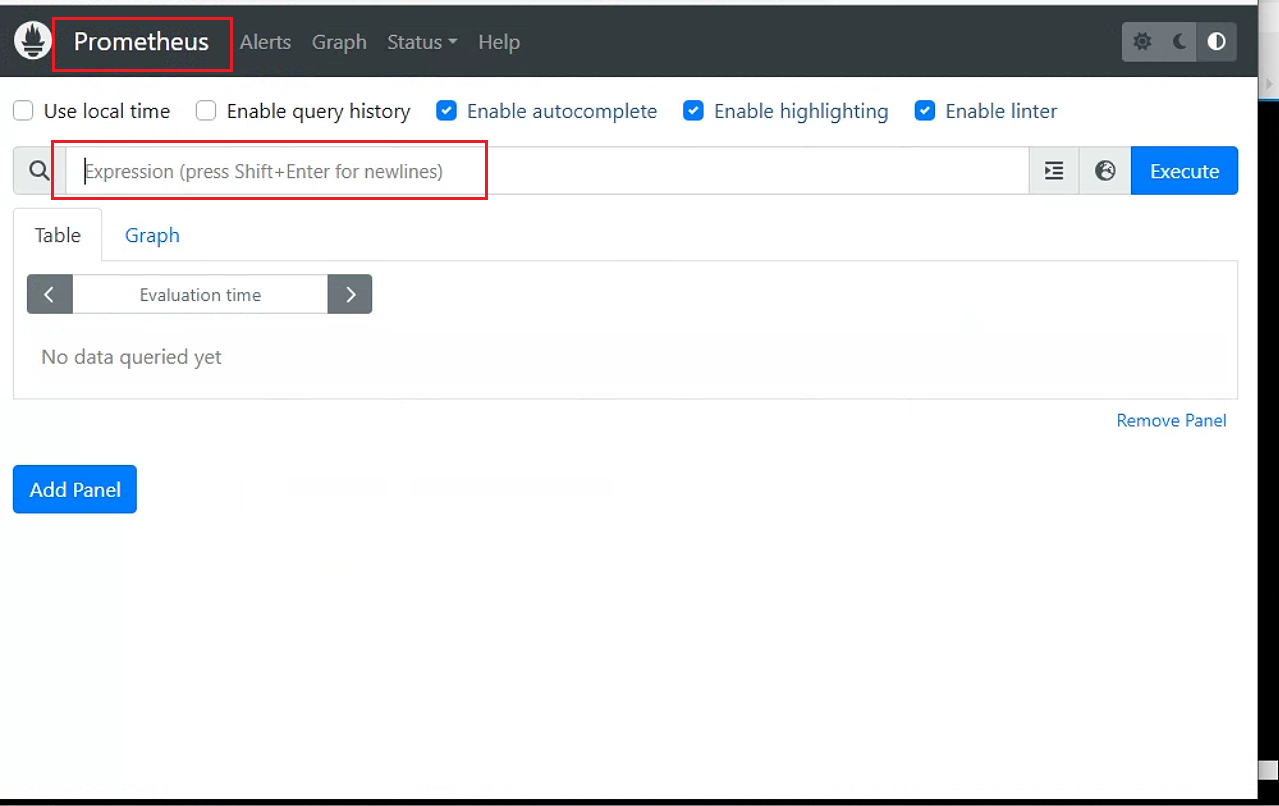Switch to dark theme moon icon
The height and width of the screenshot is (806, 1279).
click(x=1180, y=42)
